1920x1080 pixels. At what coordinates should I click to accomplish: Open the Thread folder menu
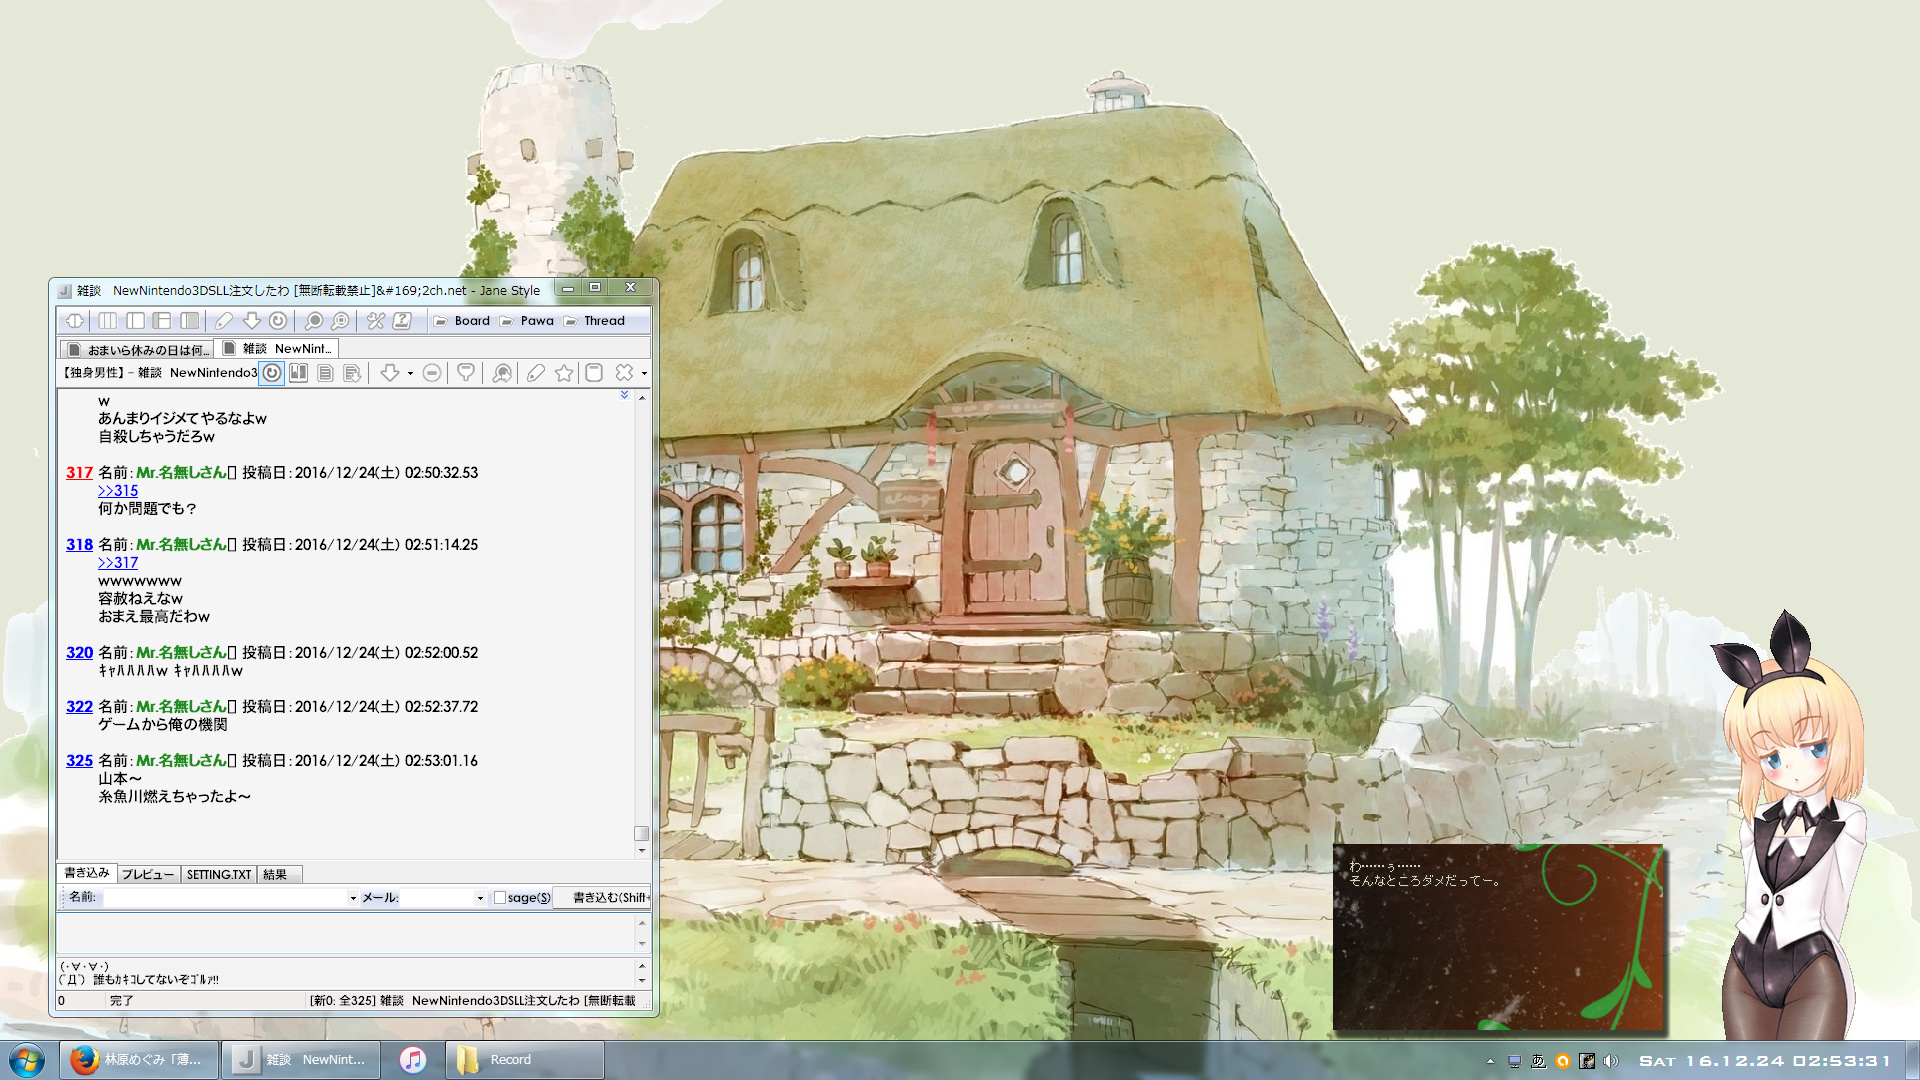coord(595,321)
